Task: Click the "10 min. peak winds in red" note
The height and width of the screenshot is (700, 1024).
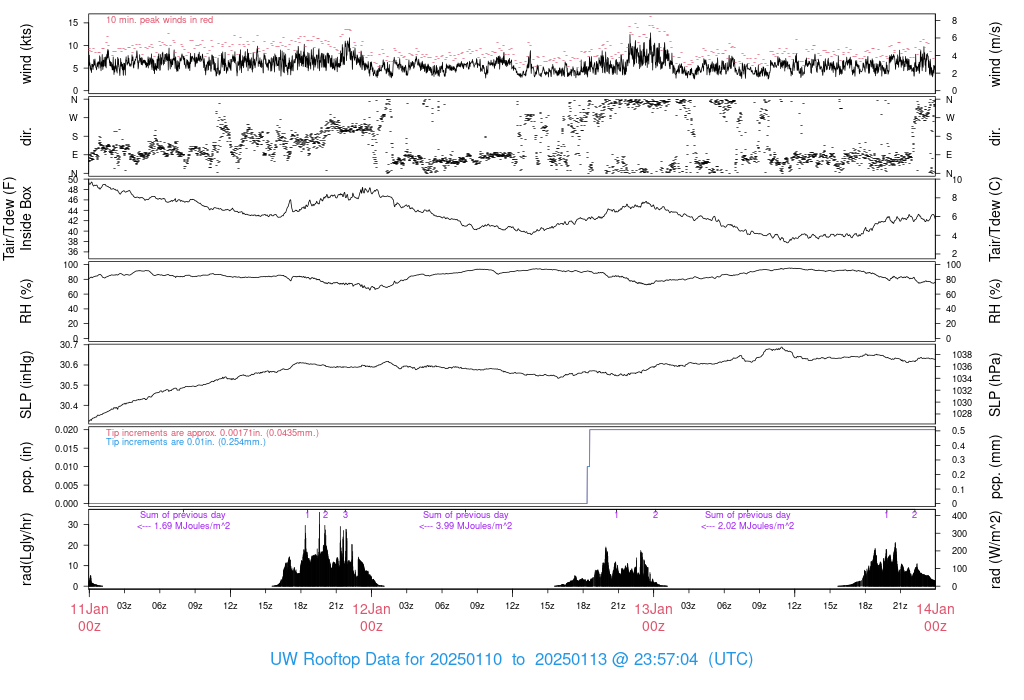Action: [159, 20]
